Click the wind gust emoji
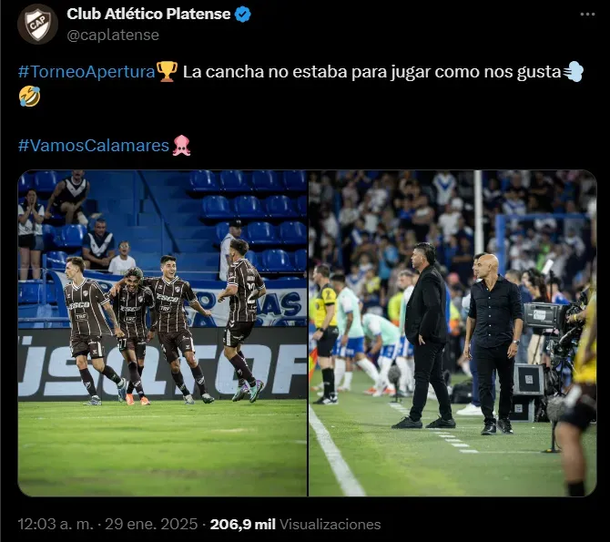Viewport: 610px width, 542px height. pos(574,72)
